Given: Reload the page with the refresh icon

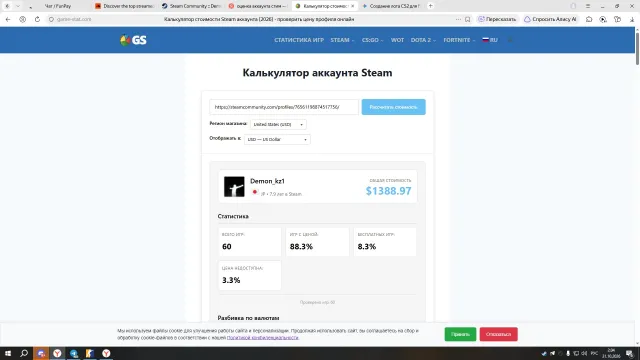Looking at the screenshot, I should pyautogui.click(x=37, y=19).
